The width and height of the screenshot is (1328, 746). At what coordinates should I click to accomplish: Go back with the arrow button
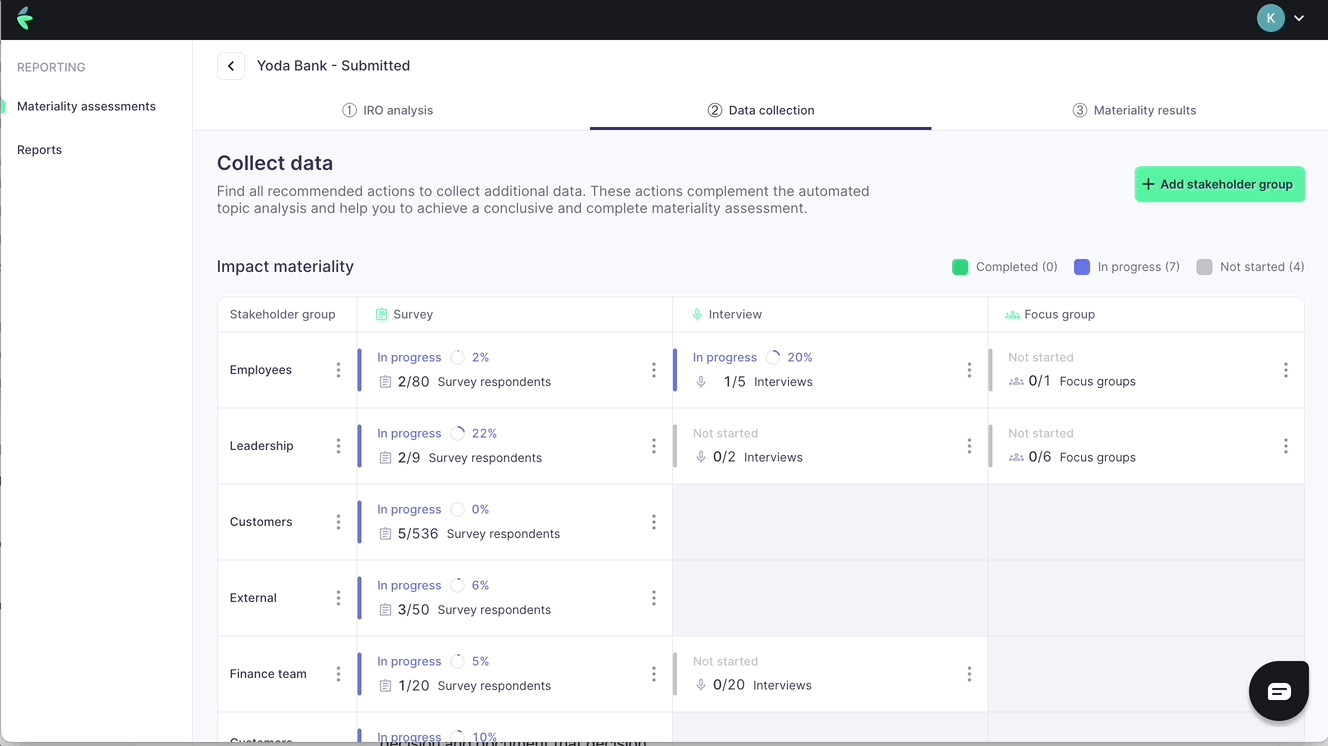click(231, 66)
